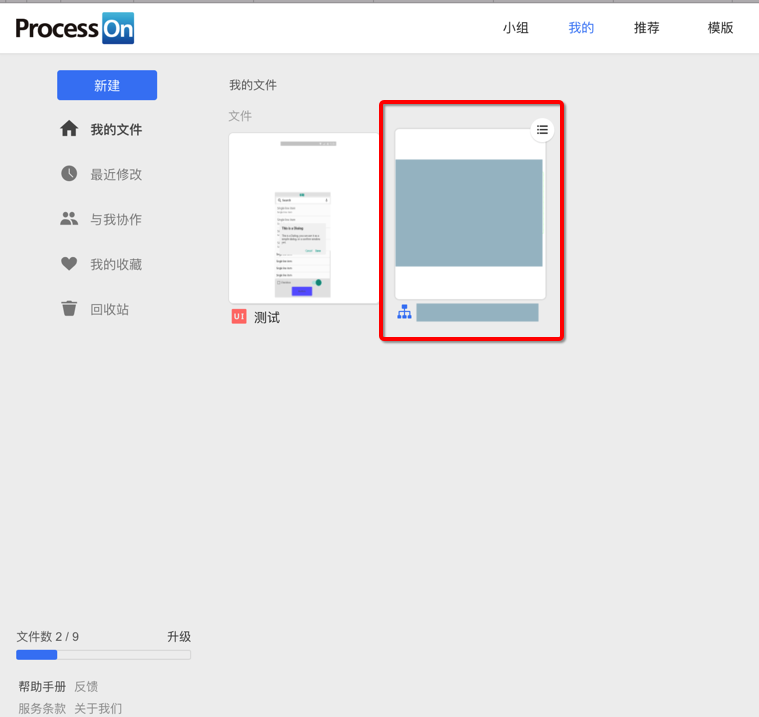Click the clock icon beside 最近修改
Screen dimensions: 759x717
click(x=69, y=173)
